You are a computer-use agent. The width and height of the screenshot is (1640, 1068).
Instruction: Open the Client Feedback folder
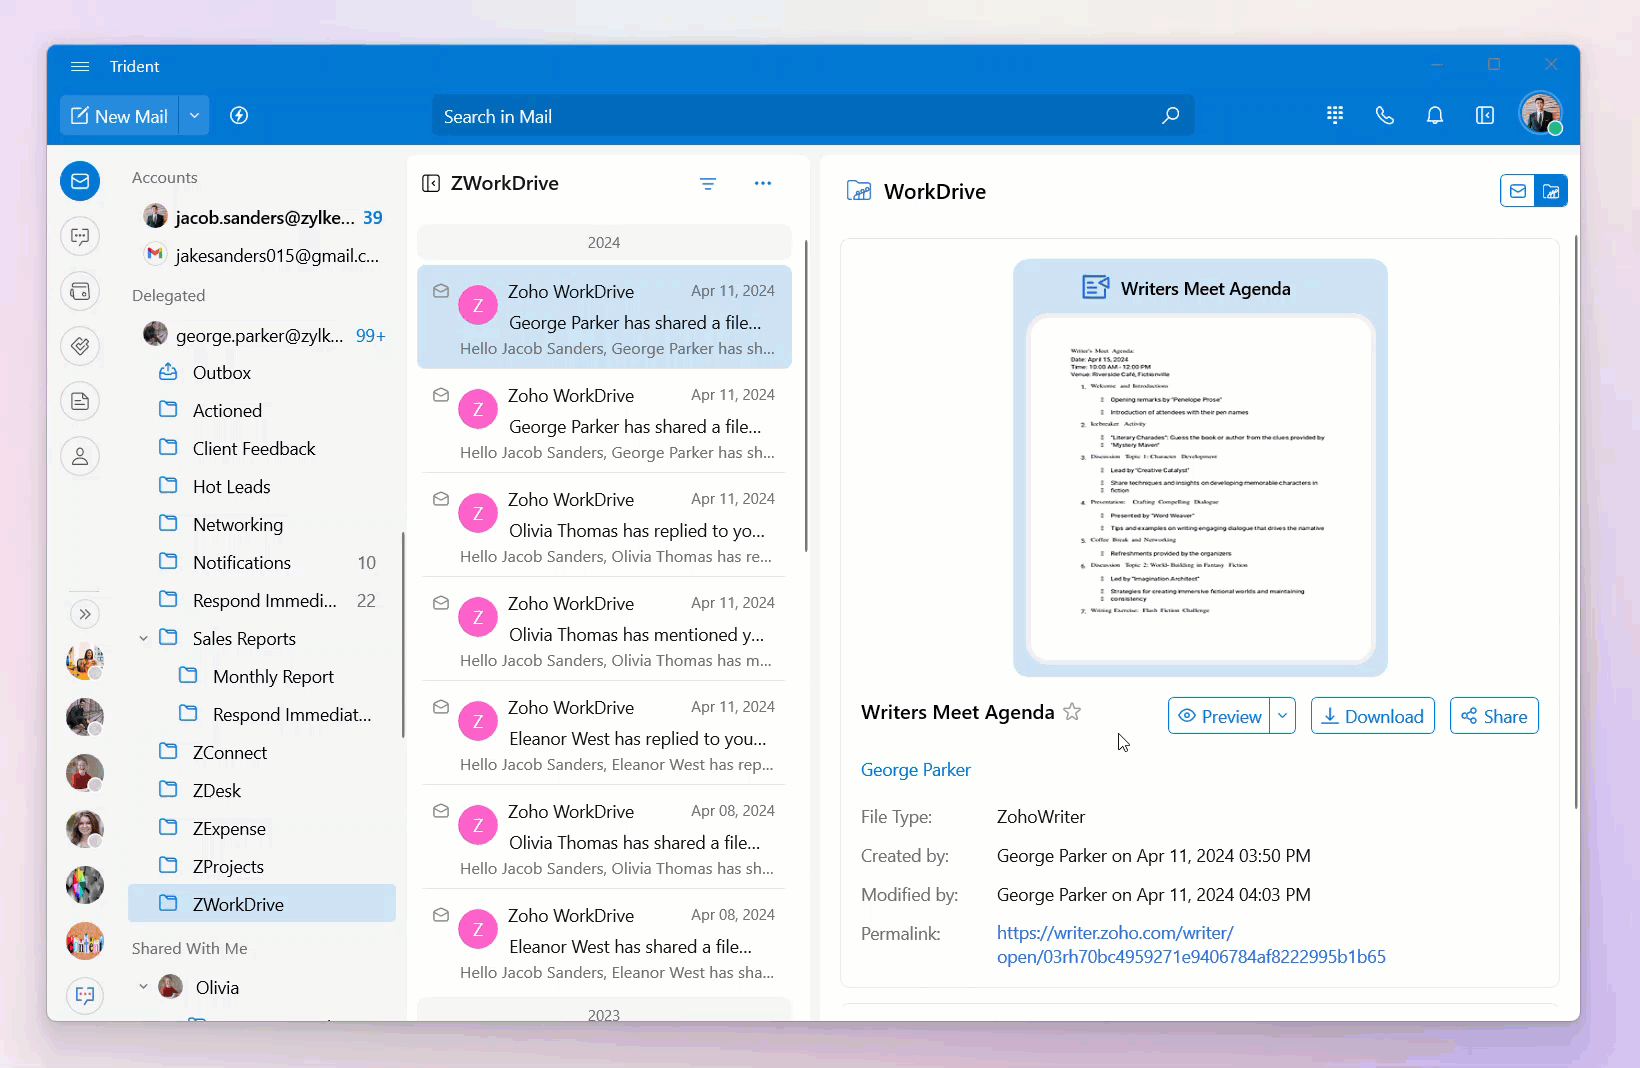(x=263, y=448)
